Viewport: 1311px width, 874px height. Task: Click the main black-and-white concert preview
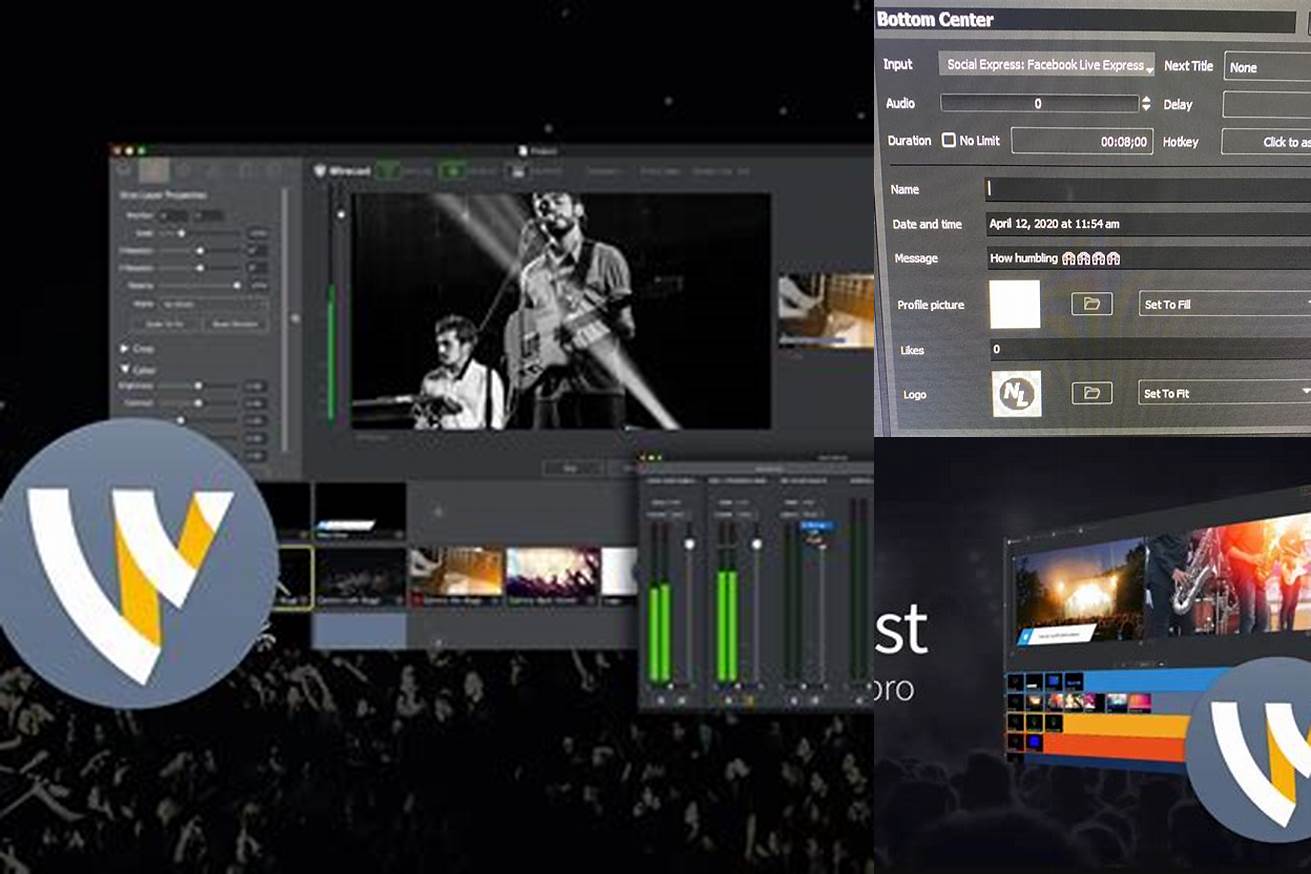tap(561, 311)
